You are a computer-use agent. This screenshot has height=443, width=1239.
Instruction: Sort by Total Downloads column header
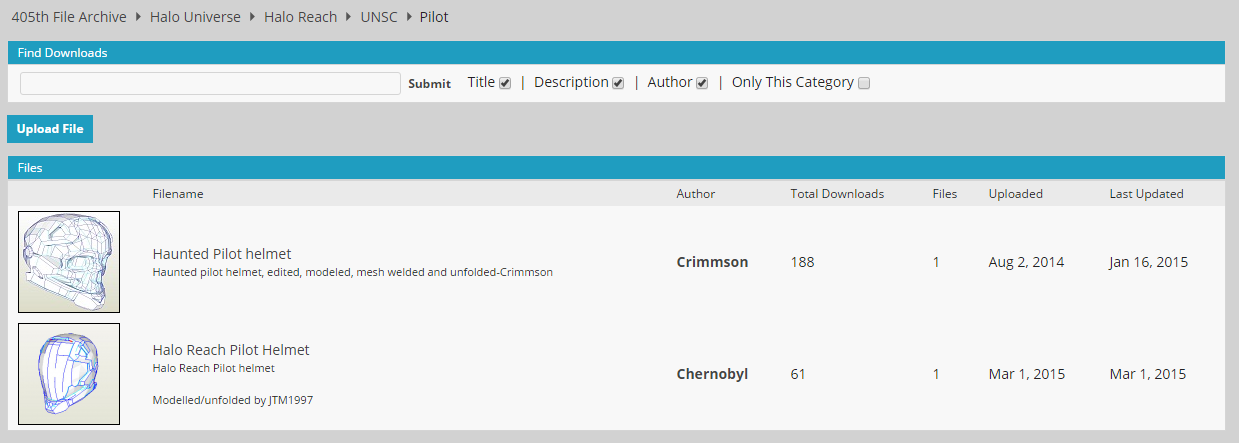[x=837, y=194]
